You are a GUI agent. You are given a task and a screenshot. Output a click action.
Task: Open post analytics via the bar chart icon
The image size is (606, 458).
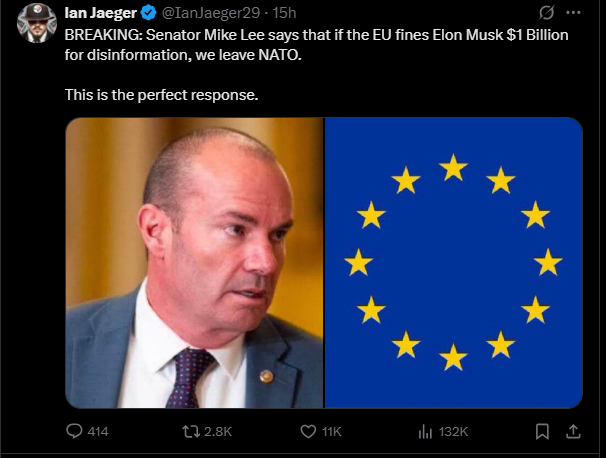(x=424, y=431)
